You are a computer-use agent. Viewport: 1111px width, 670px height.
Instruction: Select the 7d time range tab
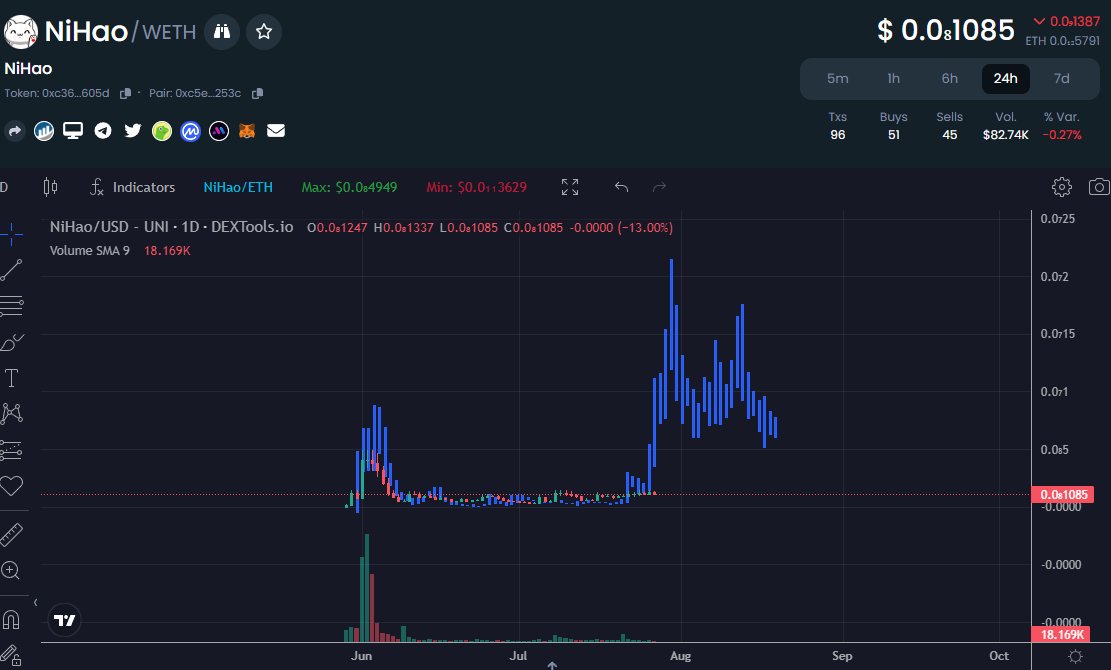pyautogui.click(x=1061, y=79)
